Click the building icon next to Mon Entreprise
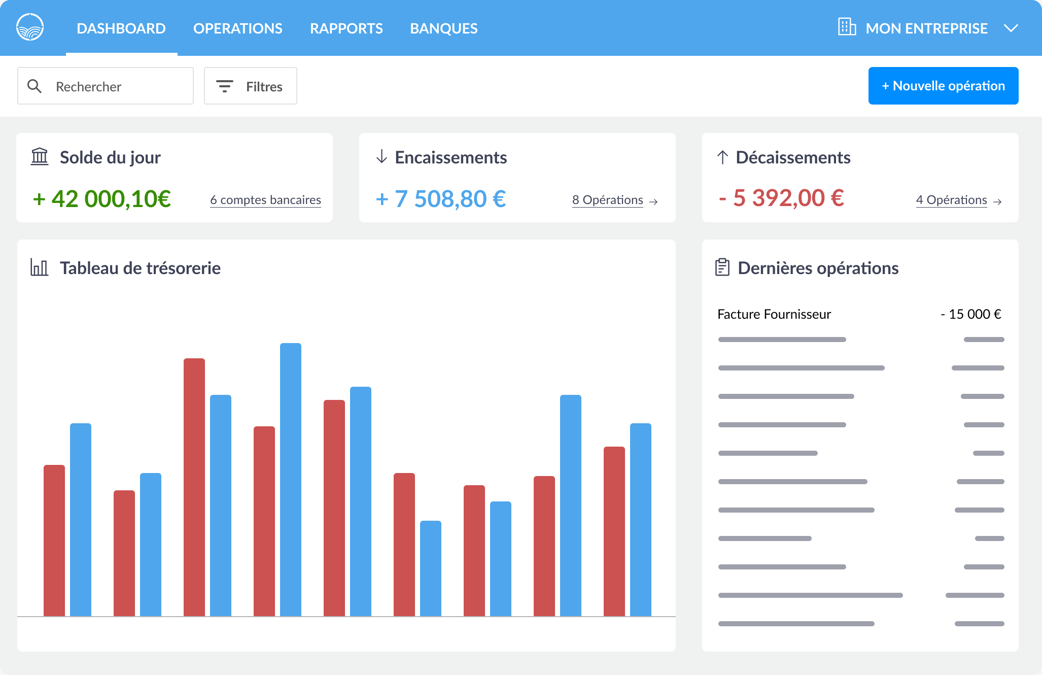 (847, 27)
